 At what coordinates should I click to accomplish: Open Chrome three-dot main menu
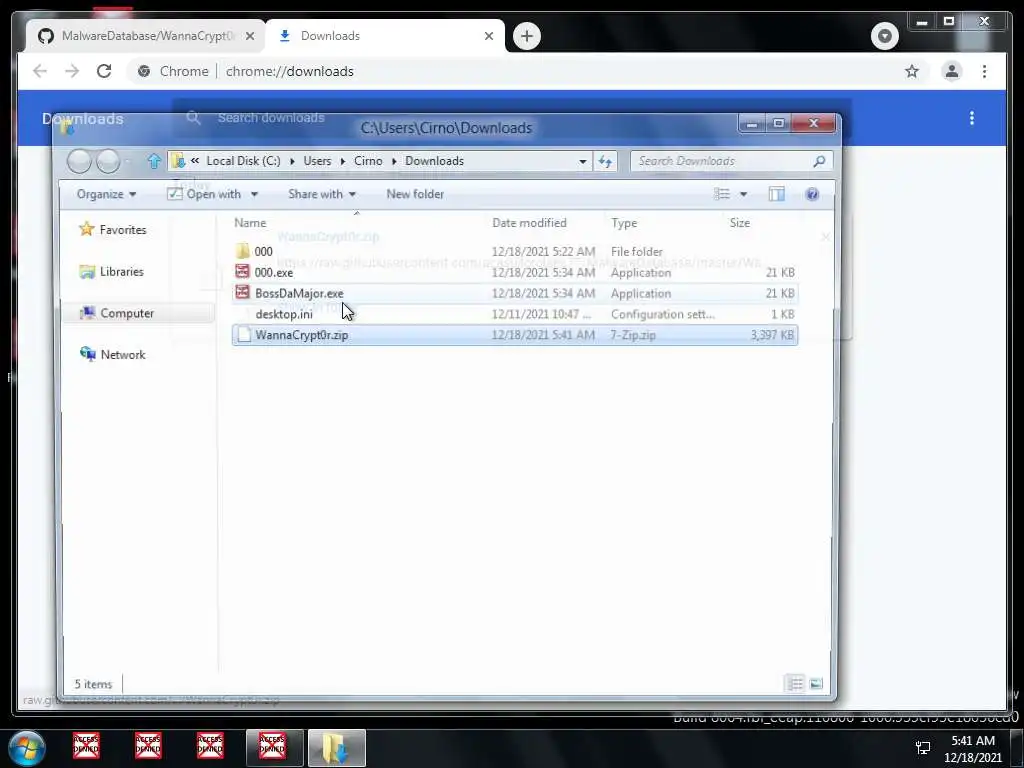tap(984, 71)
